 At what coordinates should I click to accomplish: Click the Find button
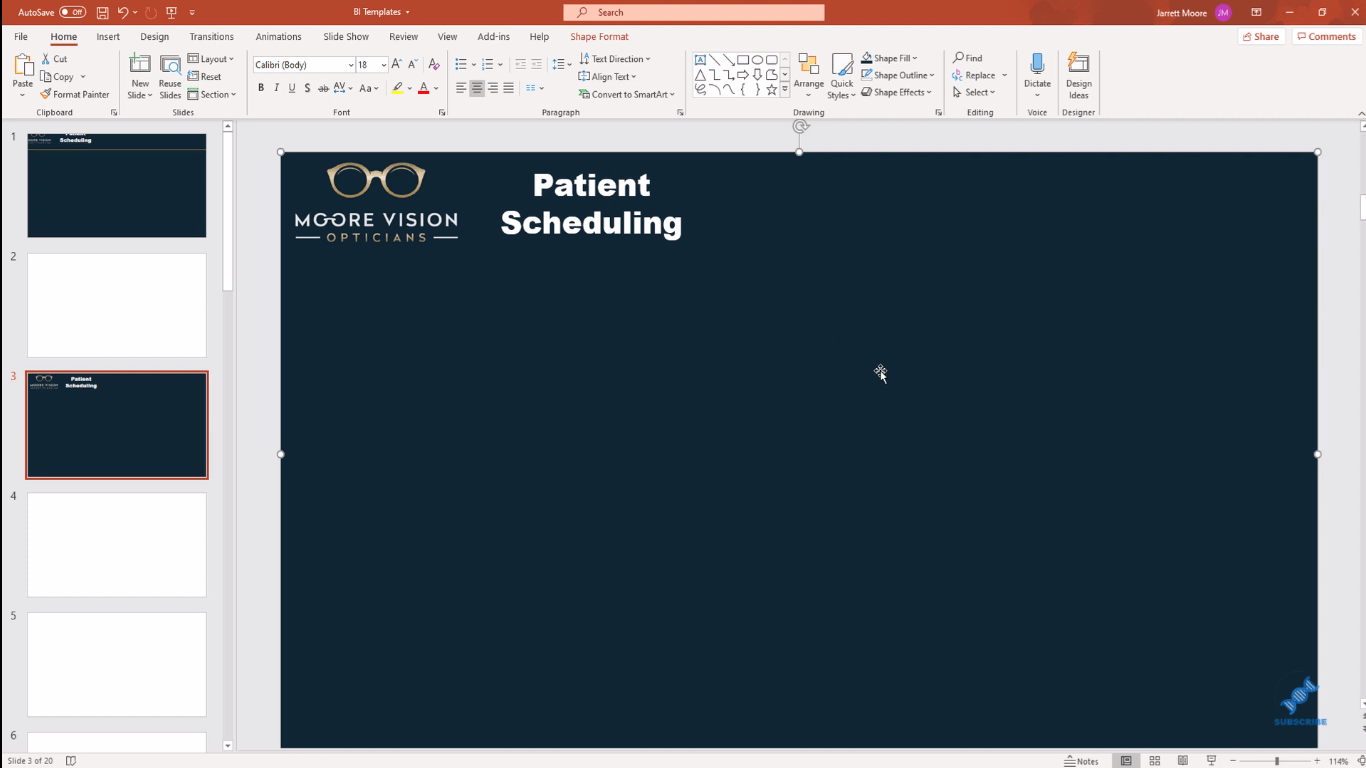[968, 58]
